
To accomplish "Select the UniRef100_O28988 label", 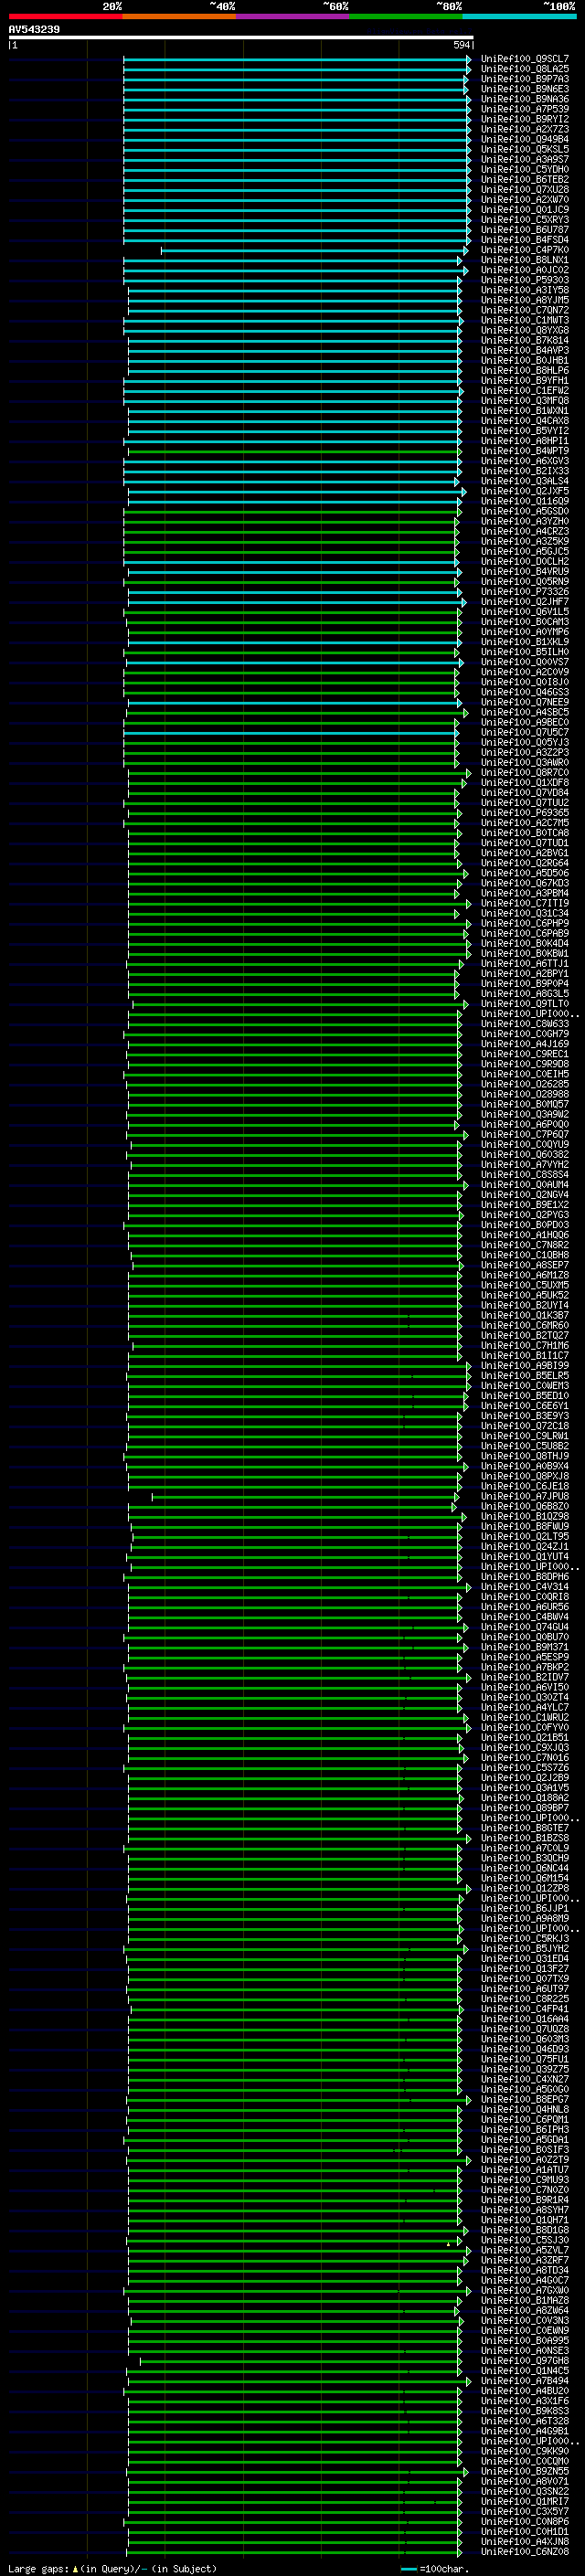I will (x=525, y=1094).
